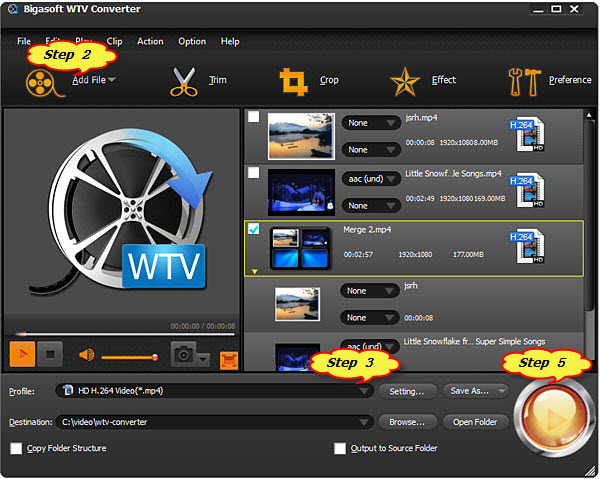Screen dimensions: 600x479
Task: Collapse Merge 2.mp4 group yellow arrow
Action: (254, 272)
